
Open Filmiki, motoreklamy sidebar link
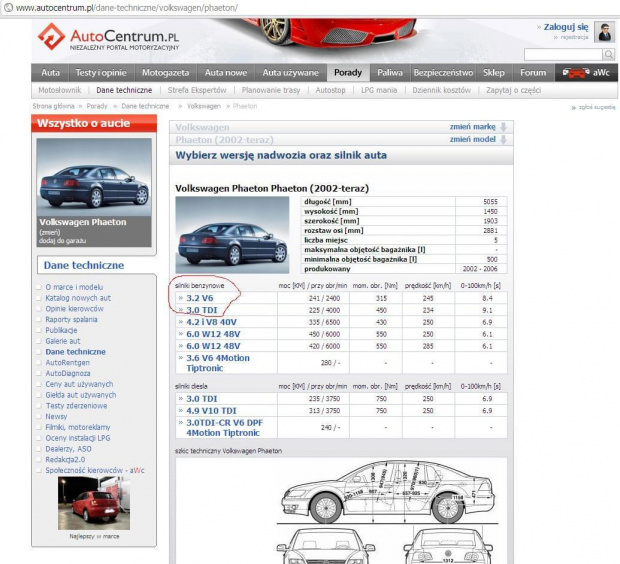pos(78,427)
